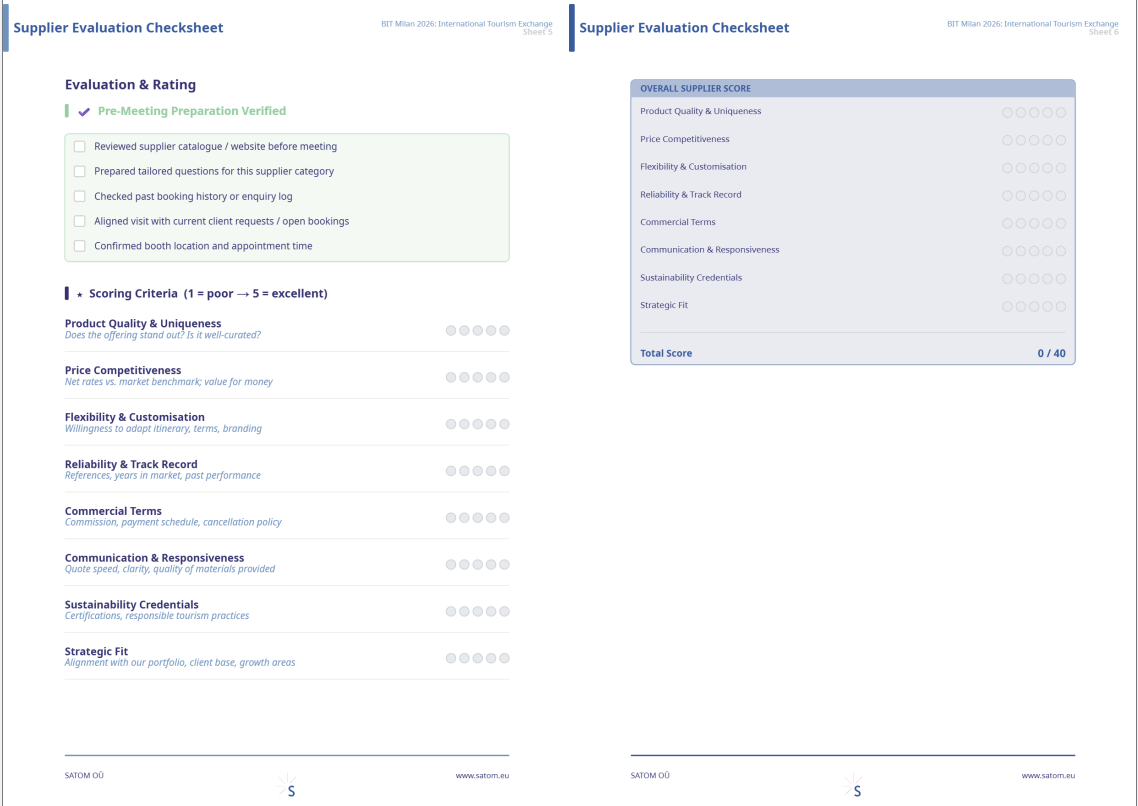Set Communication & Responsiveness to 1 in Scoring Criteria

pos(451,564)
